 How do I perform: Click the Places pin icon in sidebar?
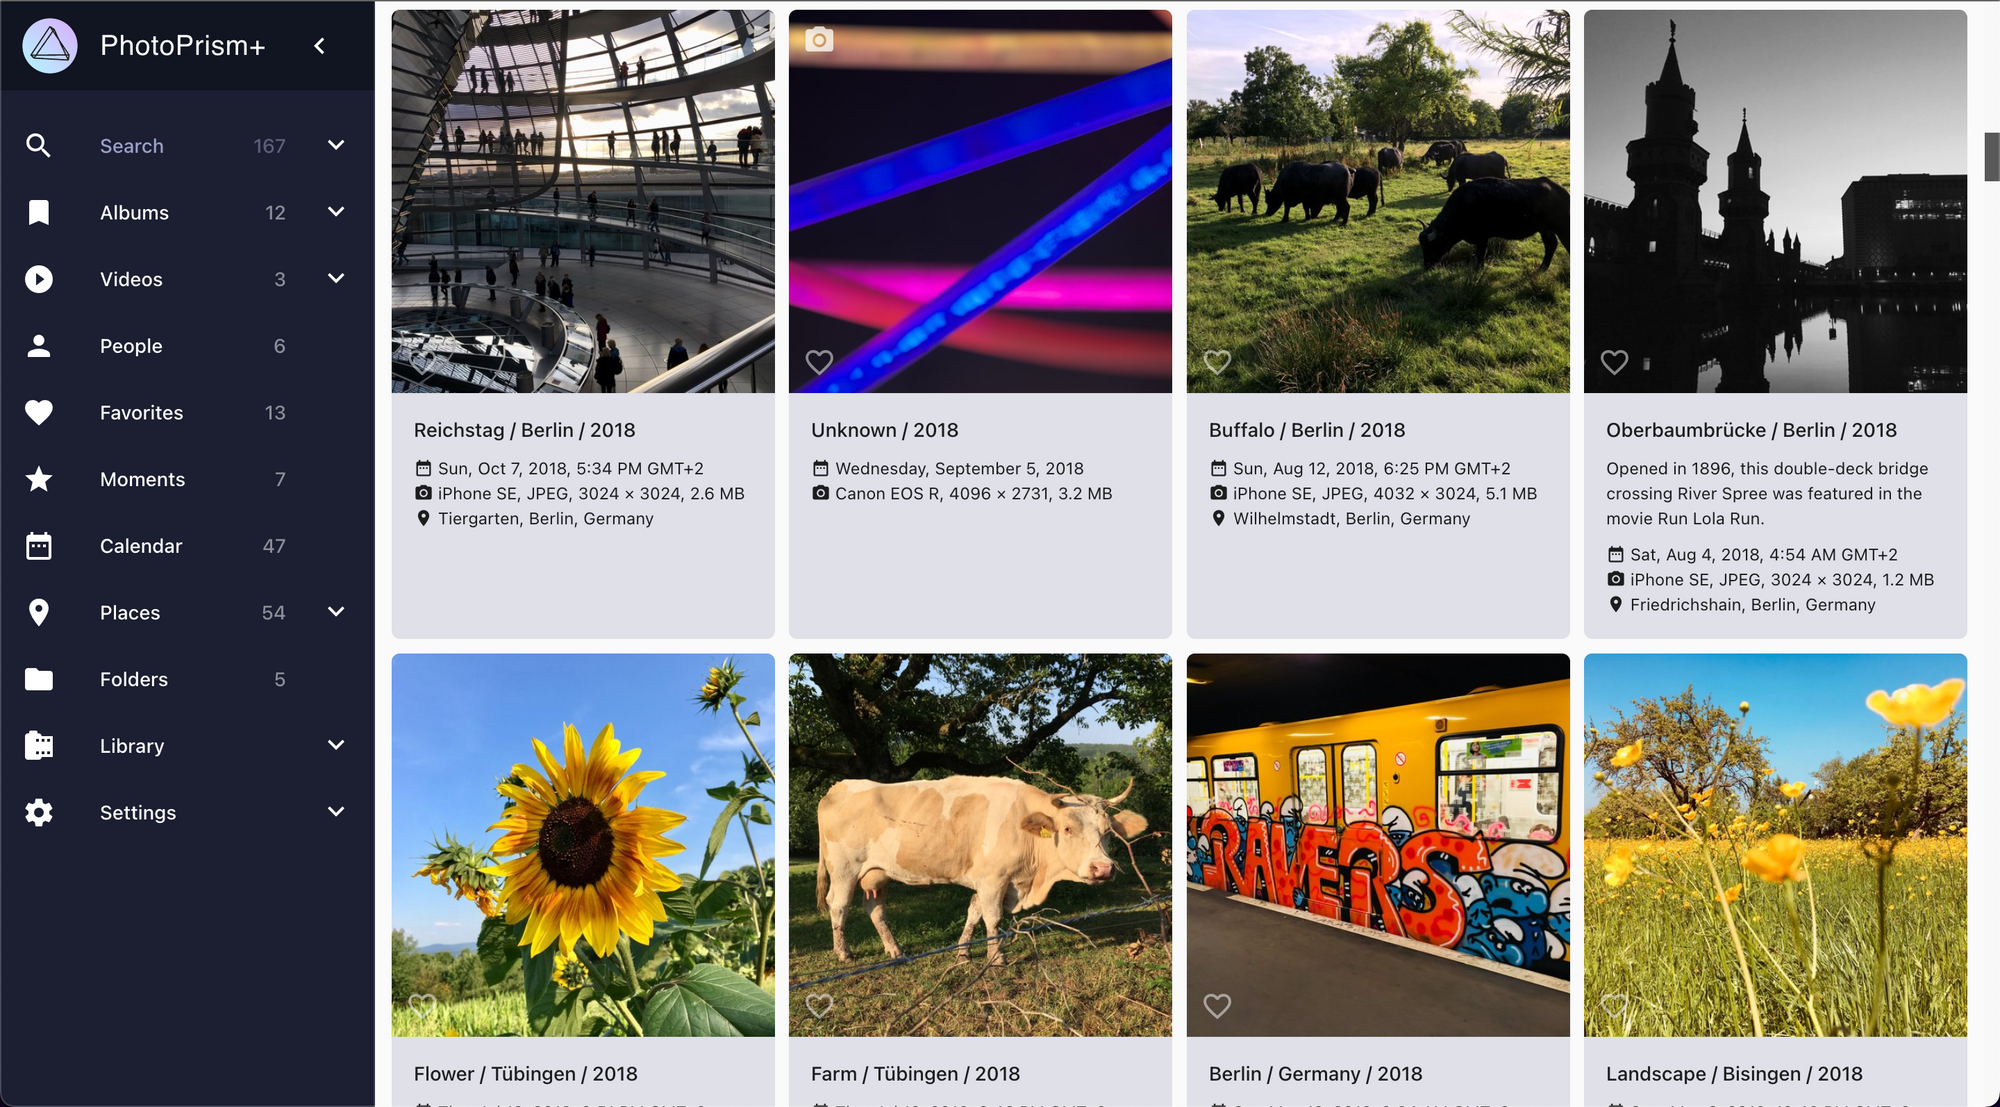click(40, 612)
